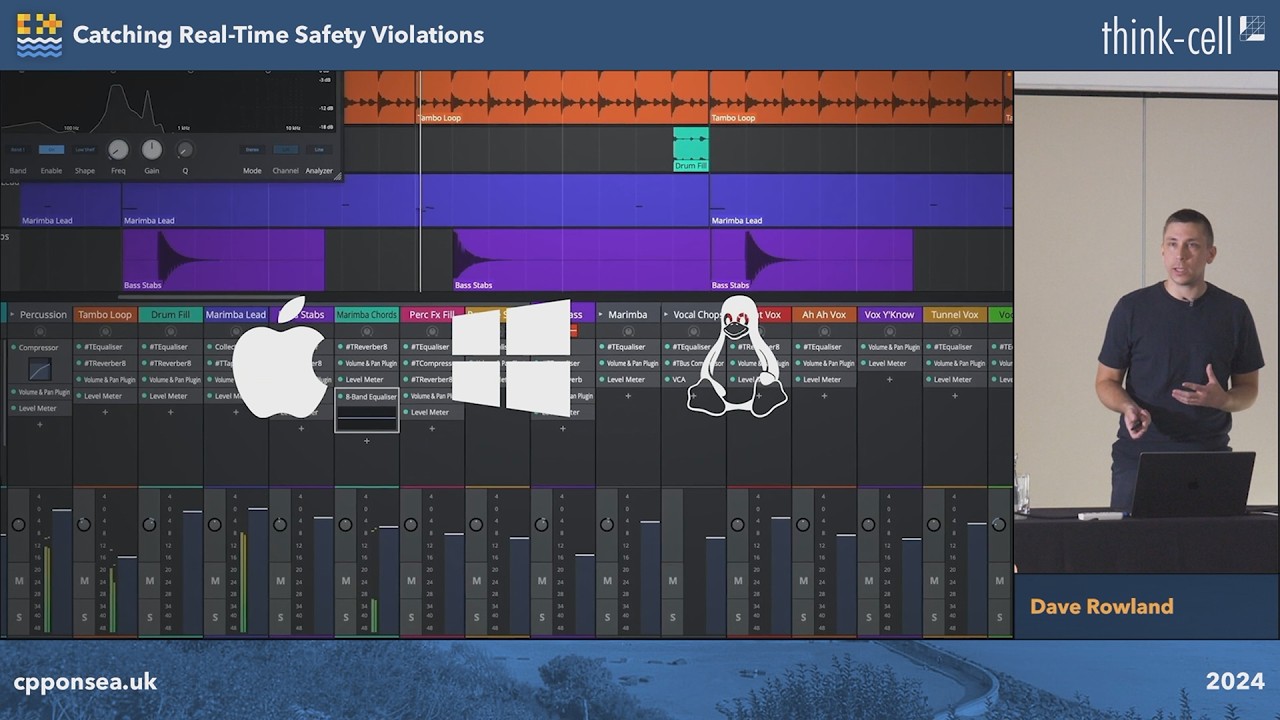Viewport: 1280px width, 720px height.
Task: Add a plugin to the Tunnel Vox channel
Action: point(955,396)
